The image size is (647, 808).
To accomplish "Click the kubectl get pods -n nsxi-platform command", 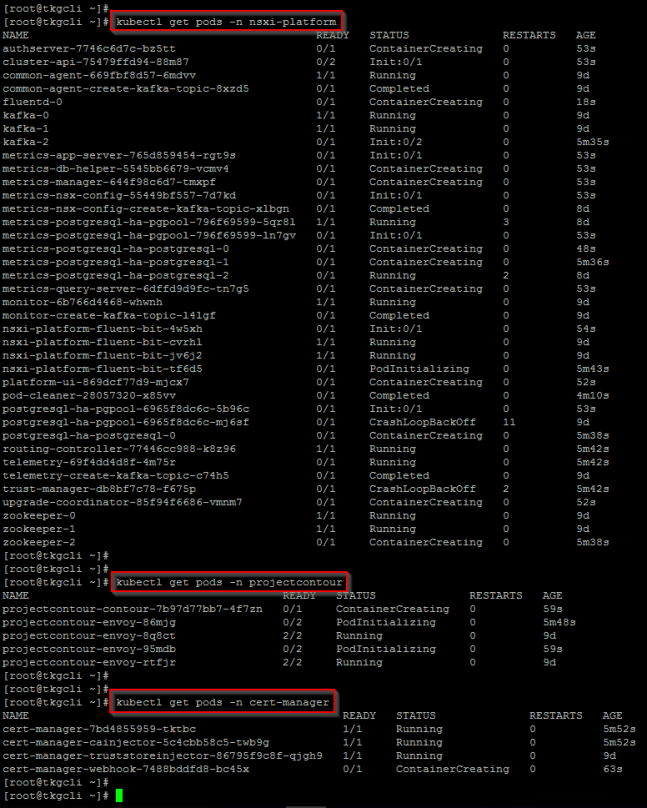I will [x=227, y=22].
